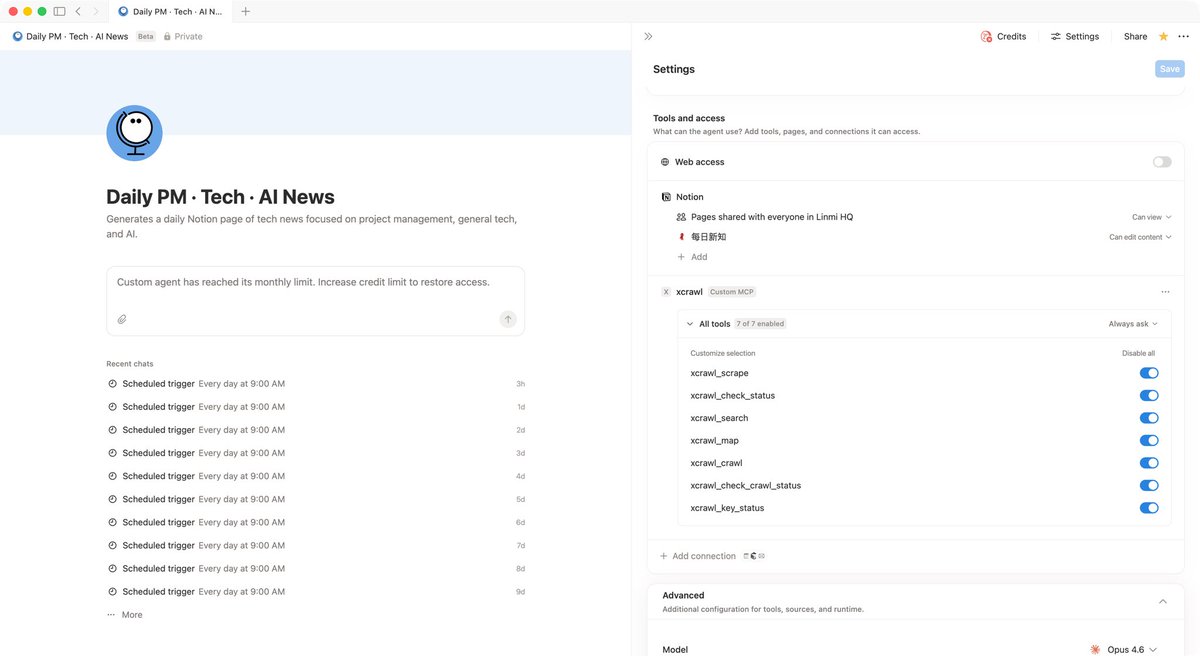Open the top-right three-dot menu
The height and width of the screenshot is (656, 1200).
pyautogui.click(x=1184, y=36)
